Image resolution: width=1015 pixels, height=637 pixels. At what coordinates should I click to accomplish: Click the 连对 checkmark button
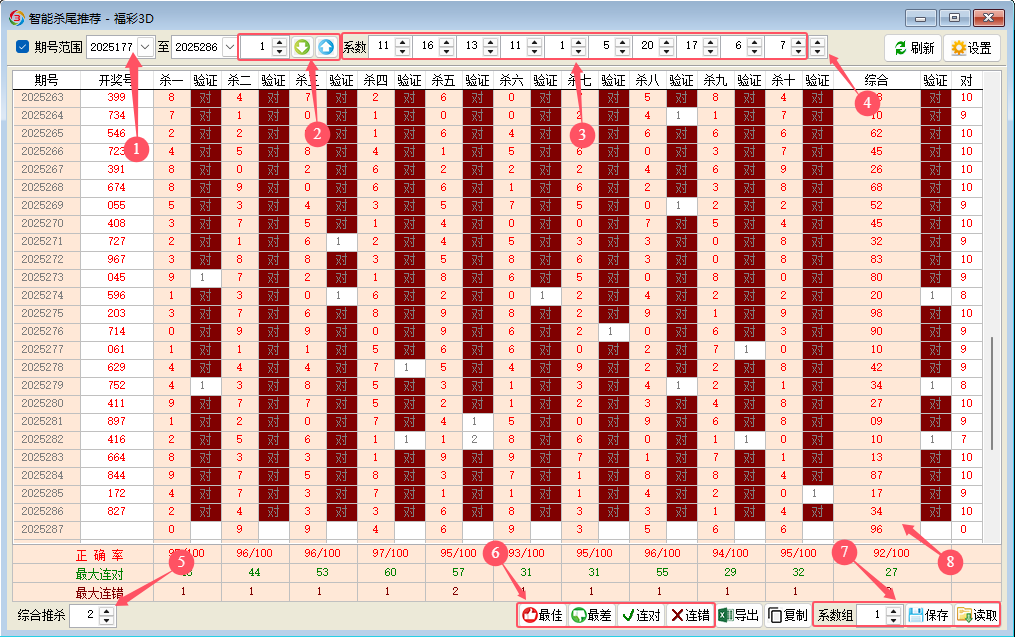[640, 616]
